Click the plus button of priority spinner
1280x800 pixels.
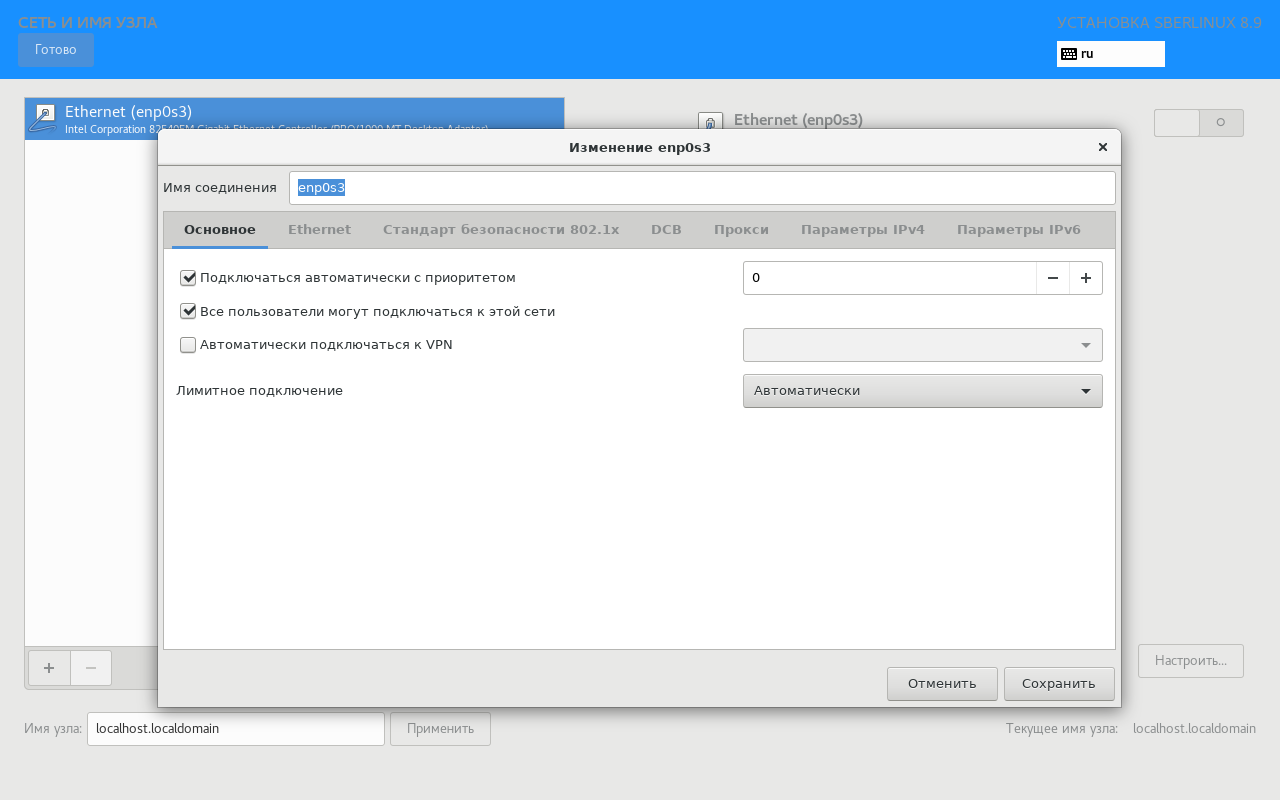1085,278
